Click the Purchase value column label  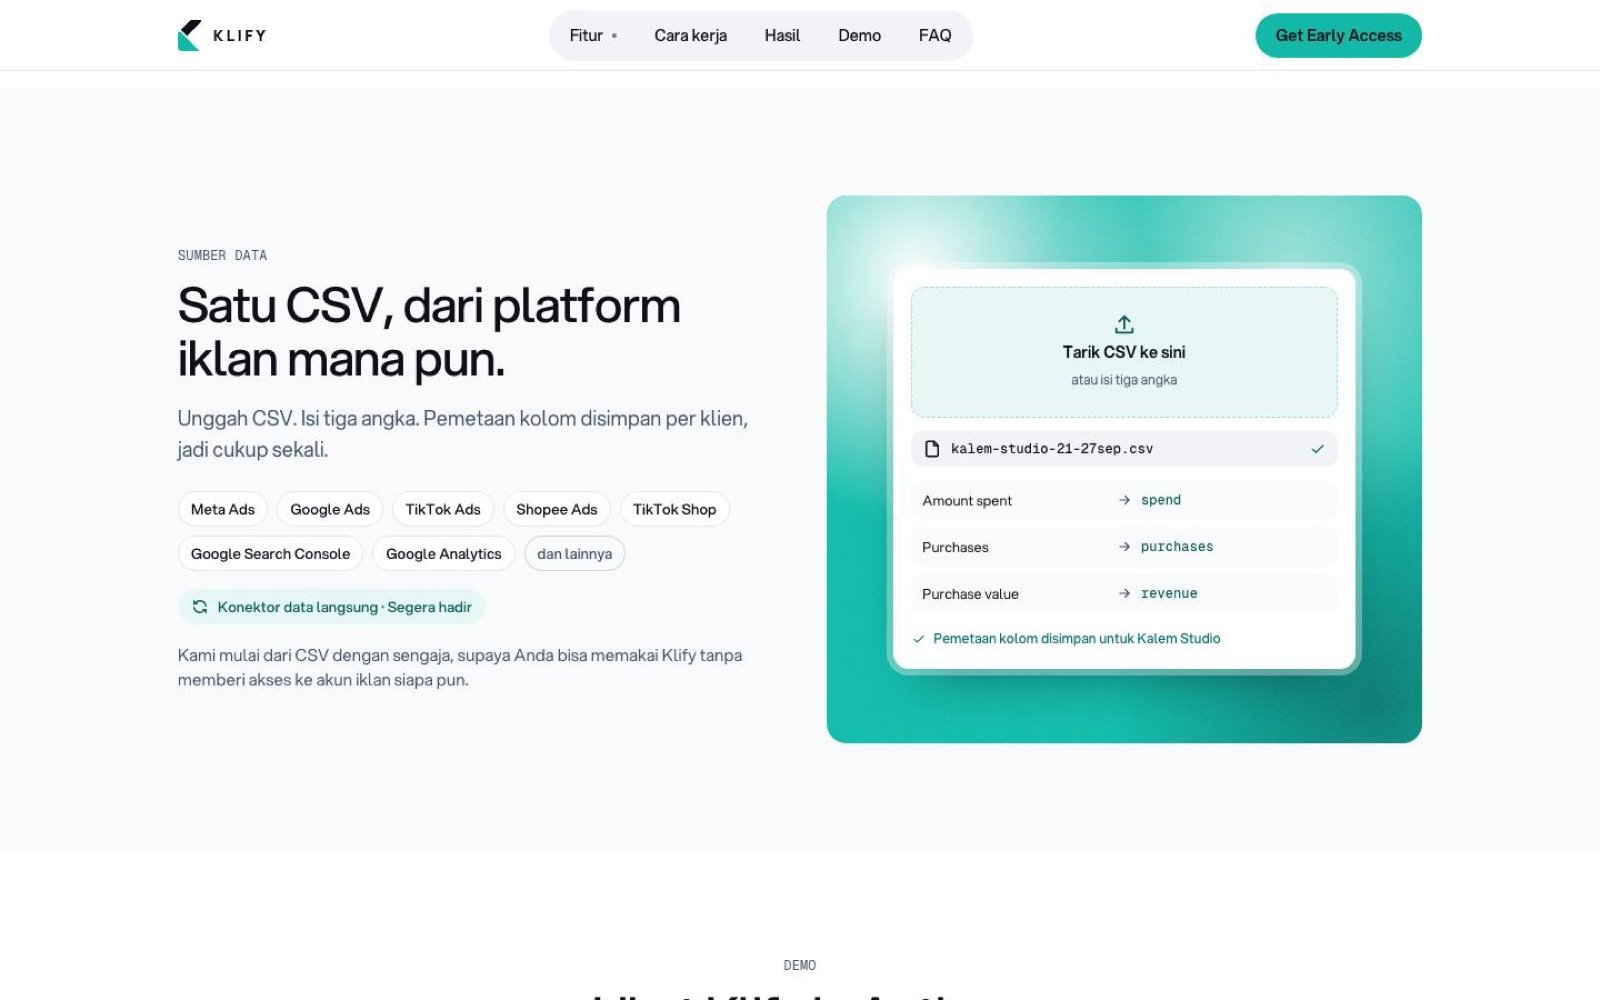pos(970,594)
